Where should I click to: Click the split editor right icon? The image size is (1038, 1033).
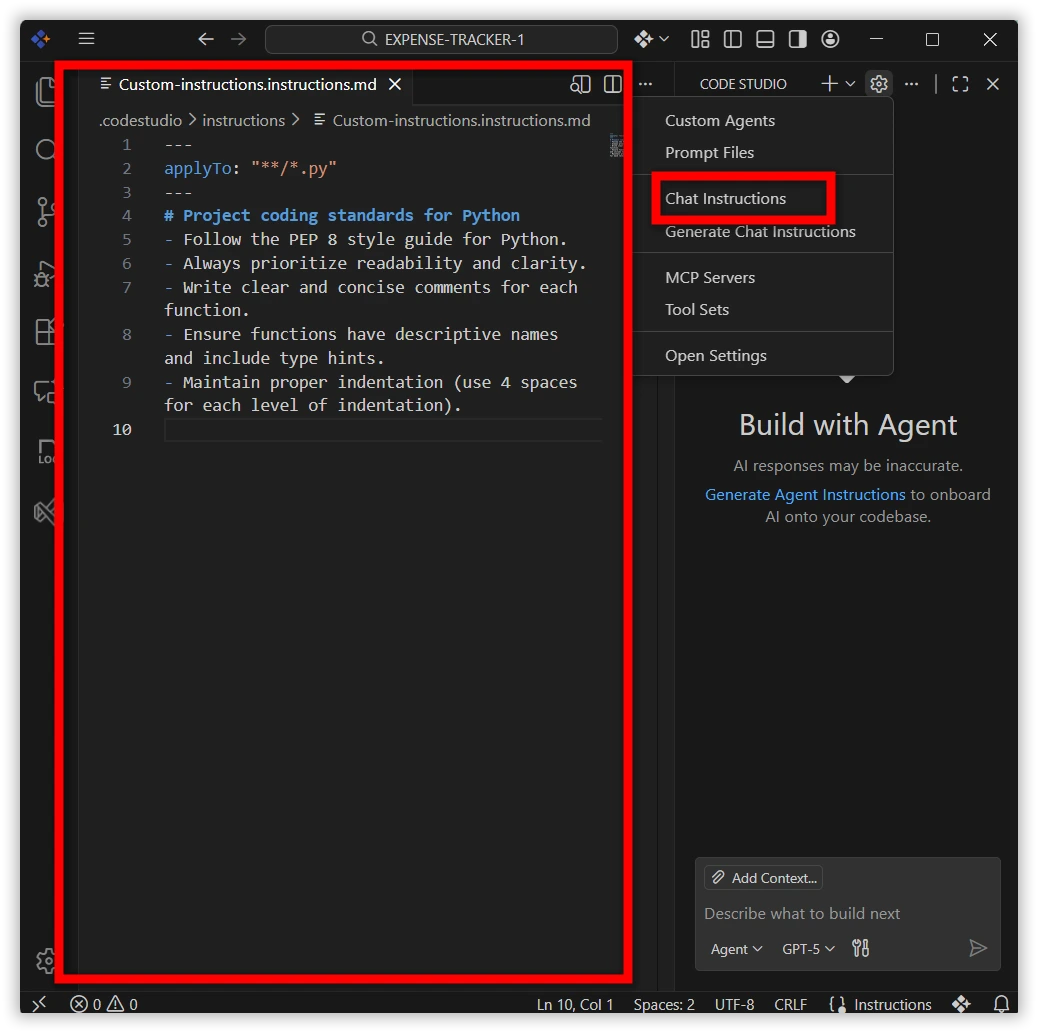tap(612, 84)
